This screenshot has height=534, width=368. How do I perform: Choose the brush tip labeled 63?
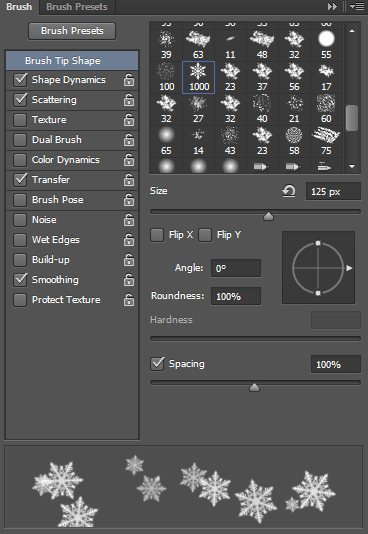[x=198, y=45]
